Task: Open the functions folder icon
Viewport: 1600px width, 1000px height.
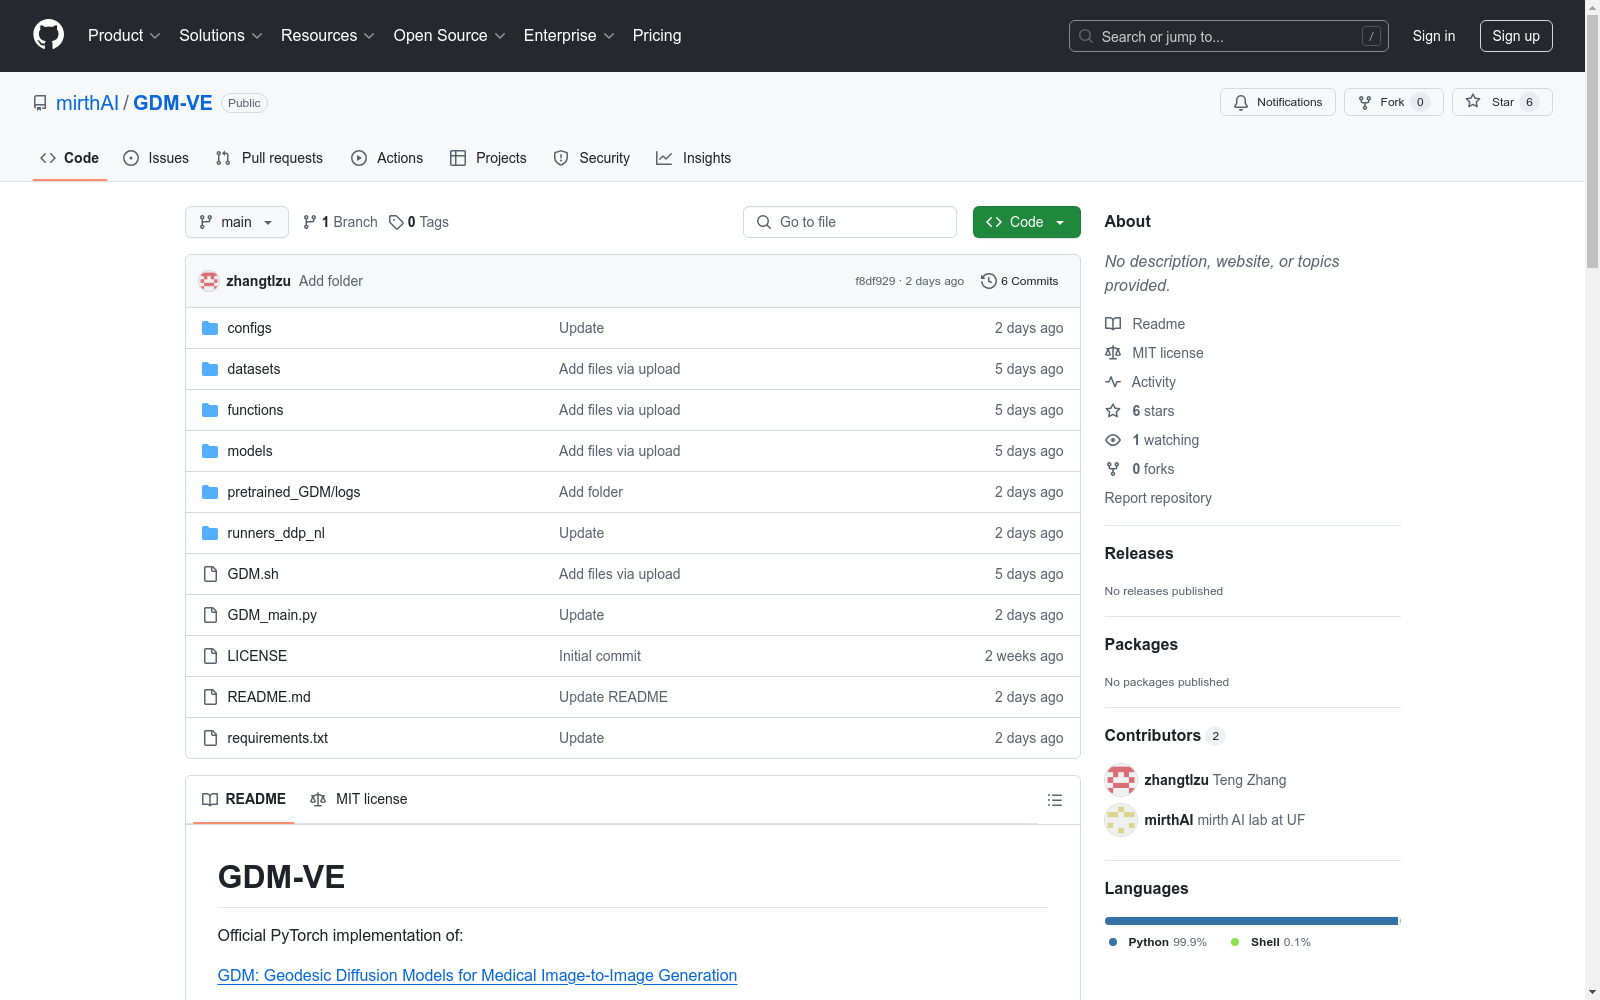Action: (x=210, y=410)
